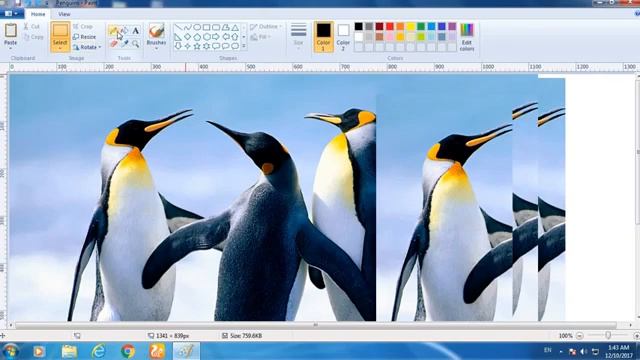Image resolution: width=640 pixels, height=360 pixels.
Task: Choose the Four-point star shape
Action: click(x=188, y=46)
